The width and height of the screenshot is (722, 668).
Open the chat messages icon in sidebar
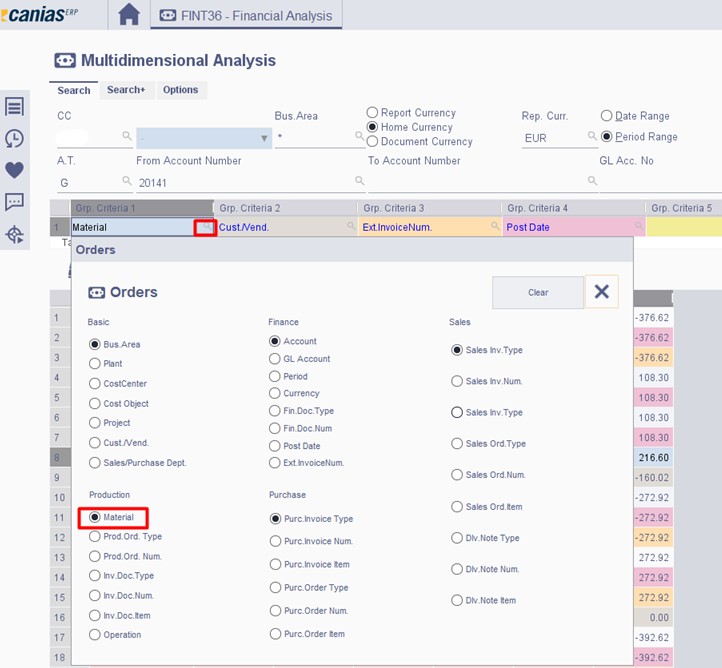(x=14, y=202)
